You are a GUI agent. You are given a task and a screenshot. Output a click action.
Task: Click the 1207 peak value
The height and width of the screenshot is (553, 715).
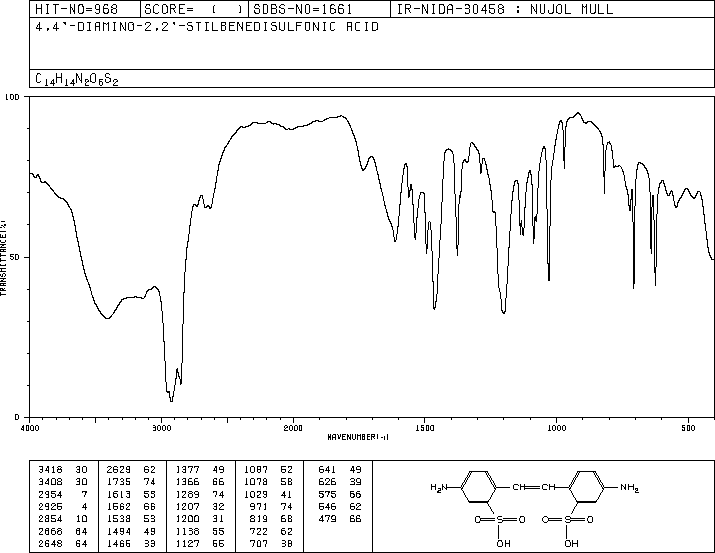pyautogui.click(x=187, y=506)
